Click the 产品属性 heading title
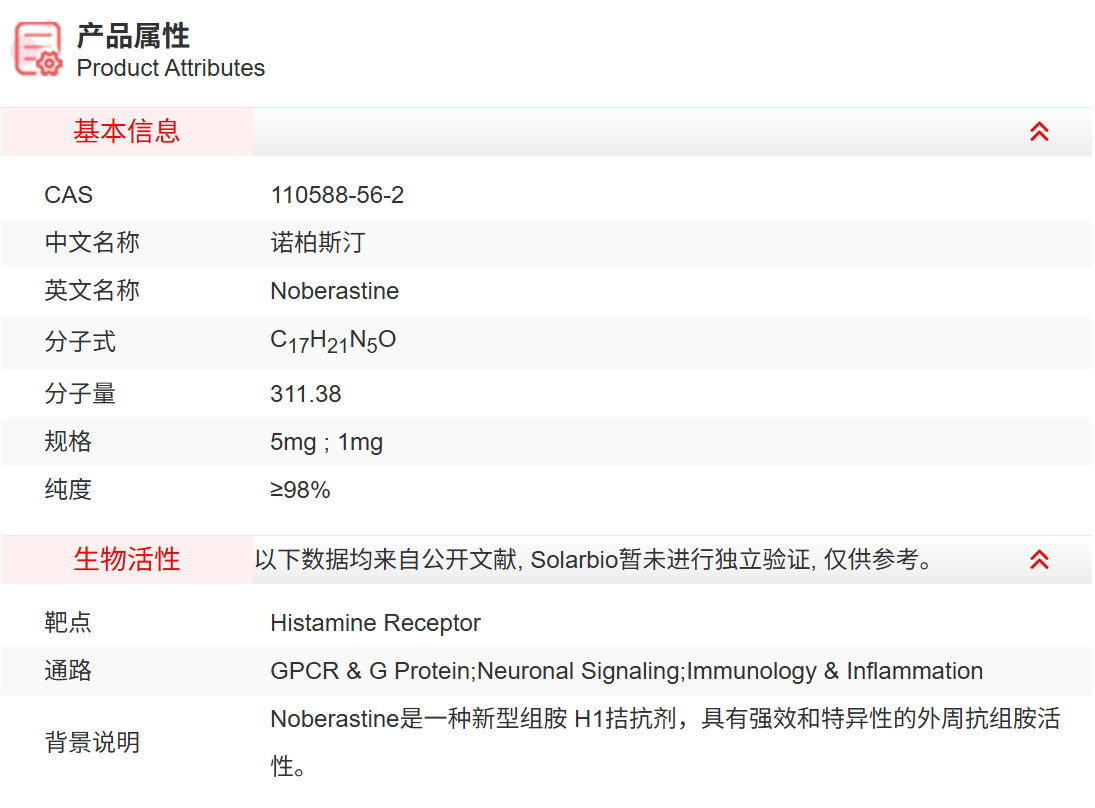Image resolution: width=1095 pixels, height=808 pixels. pos(133,36)
